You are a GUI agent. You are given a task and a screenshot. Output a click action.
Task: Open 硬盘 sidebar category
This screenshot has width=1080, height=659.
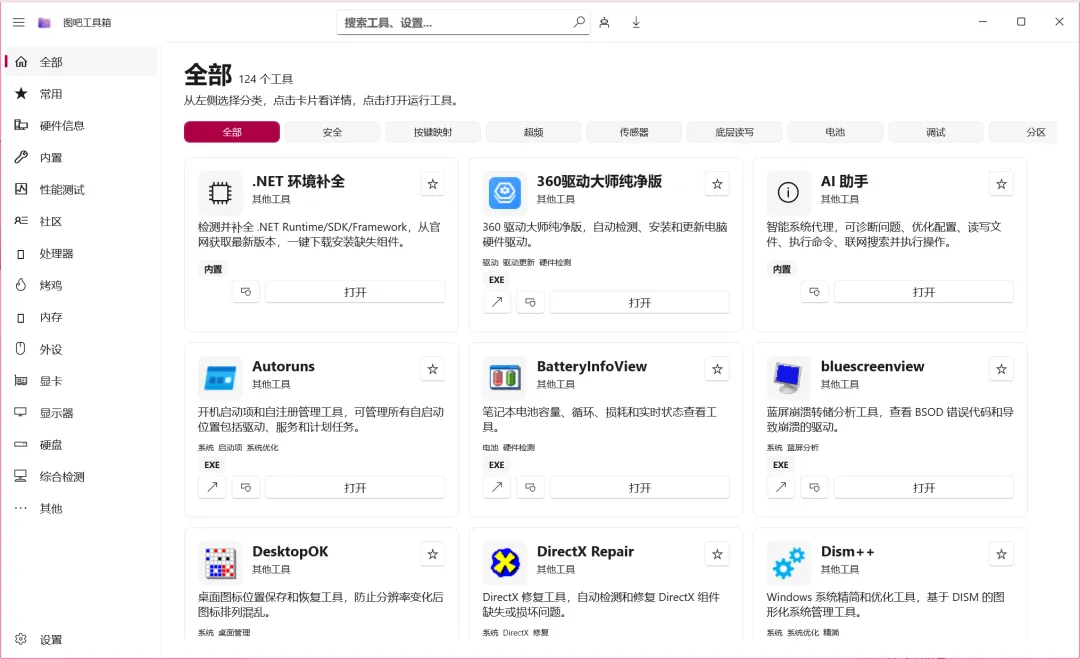[81, 445]
